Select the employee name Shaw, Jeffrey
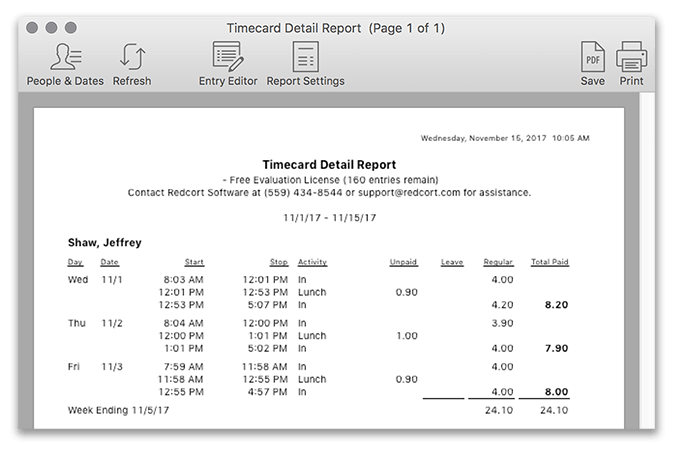The width and height of the screenshot is (675, 450). point(104,242)
